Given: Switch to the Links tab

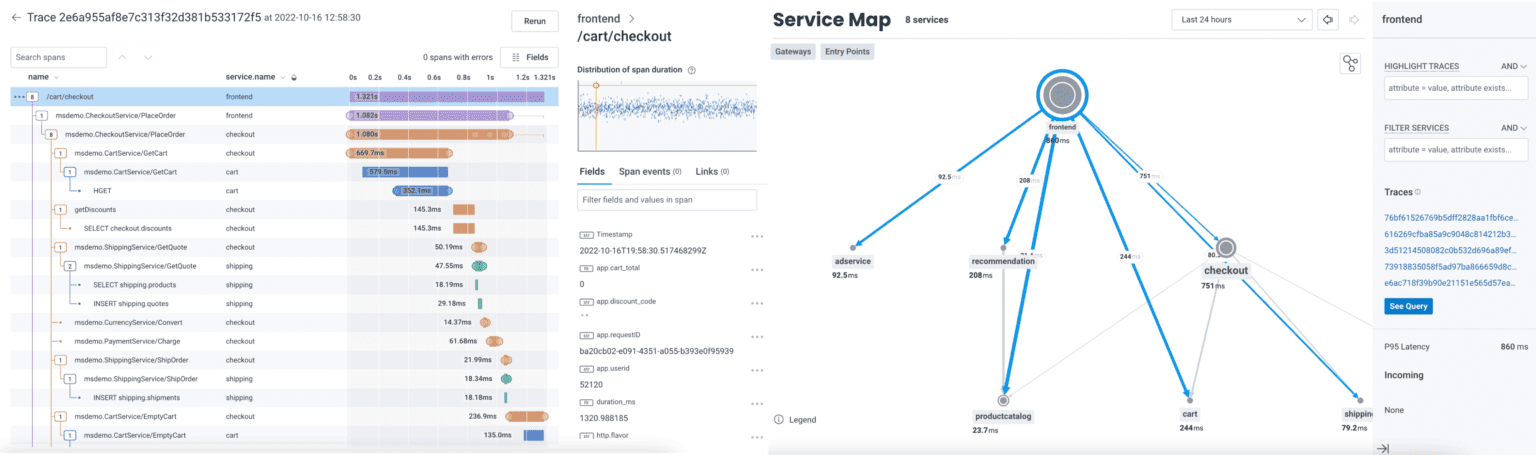Looking at the screenshot, I should [x=711, y=172].
